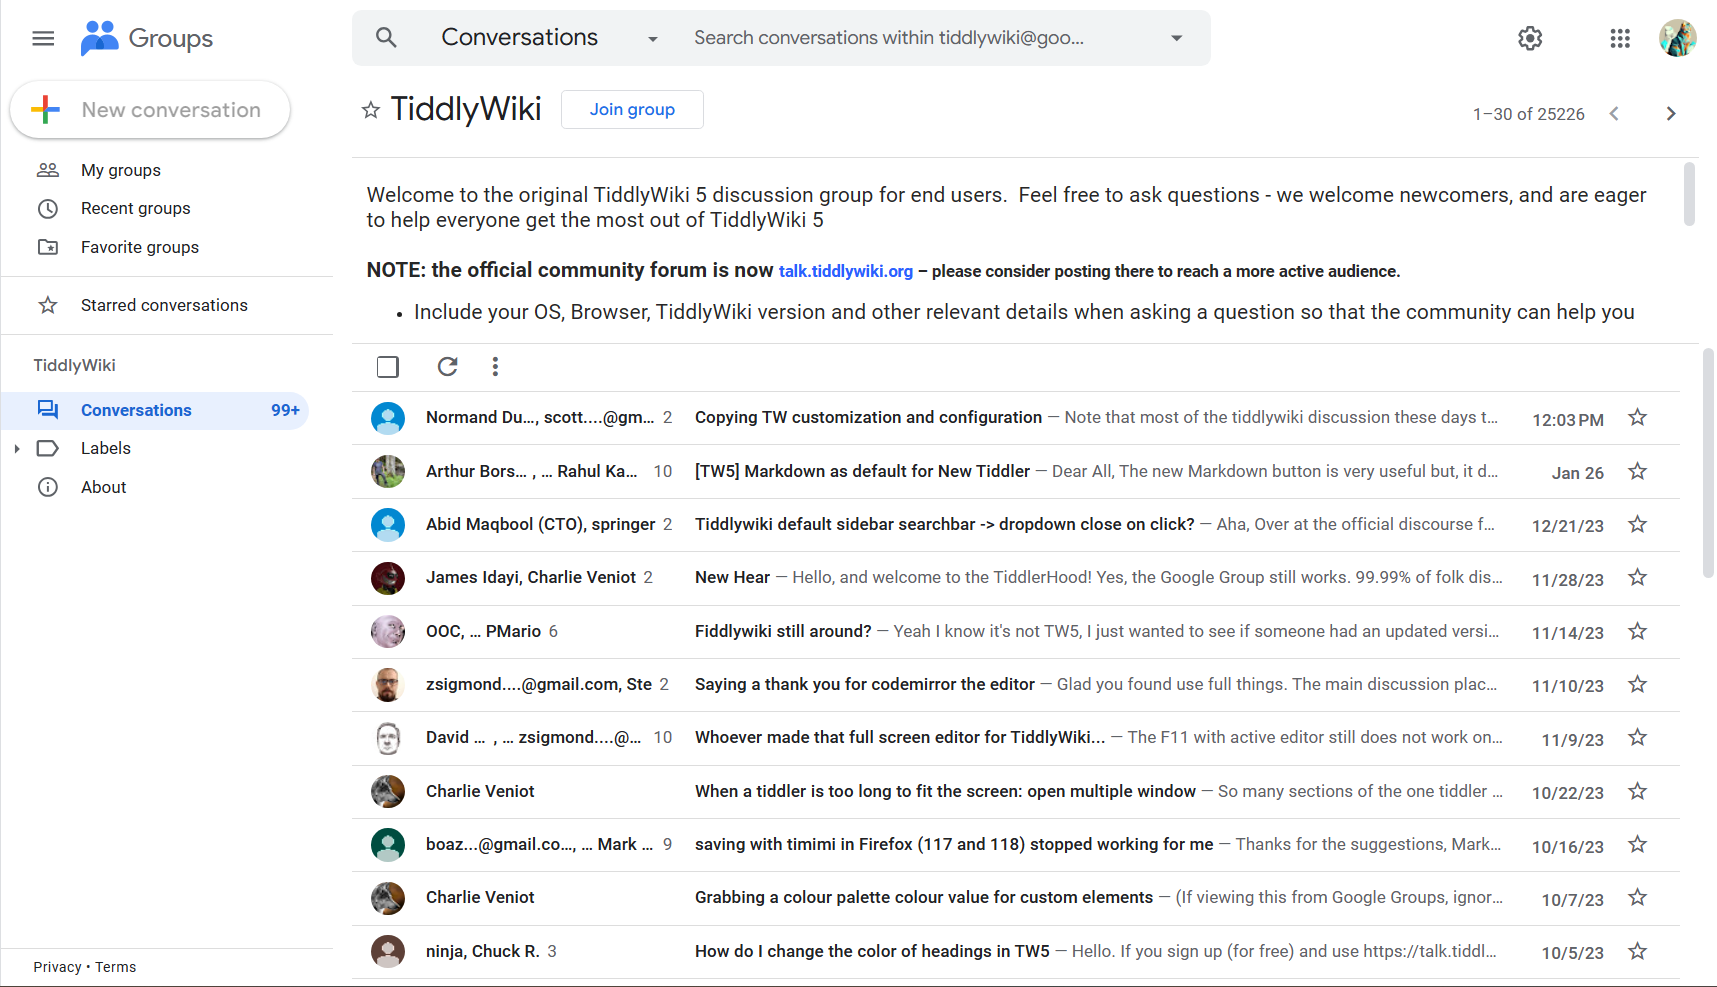Click boaz's green avatar
1717x987 pixels.
388,845
